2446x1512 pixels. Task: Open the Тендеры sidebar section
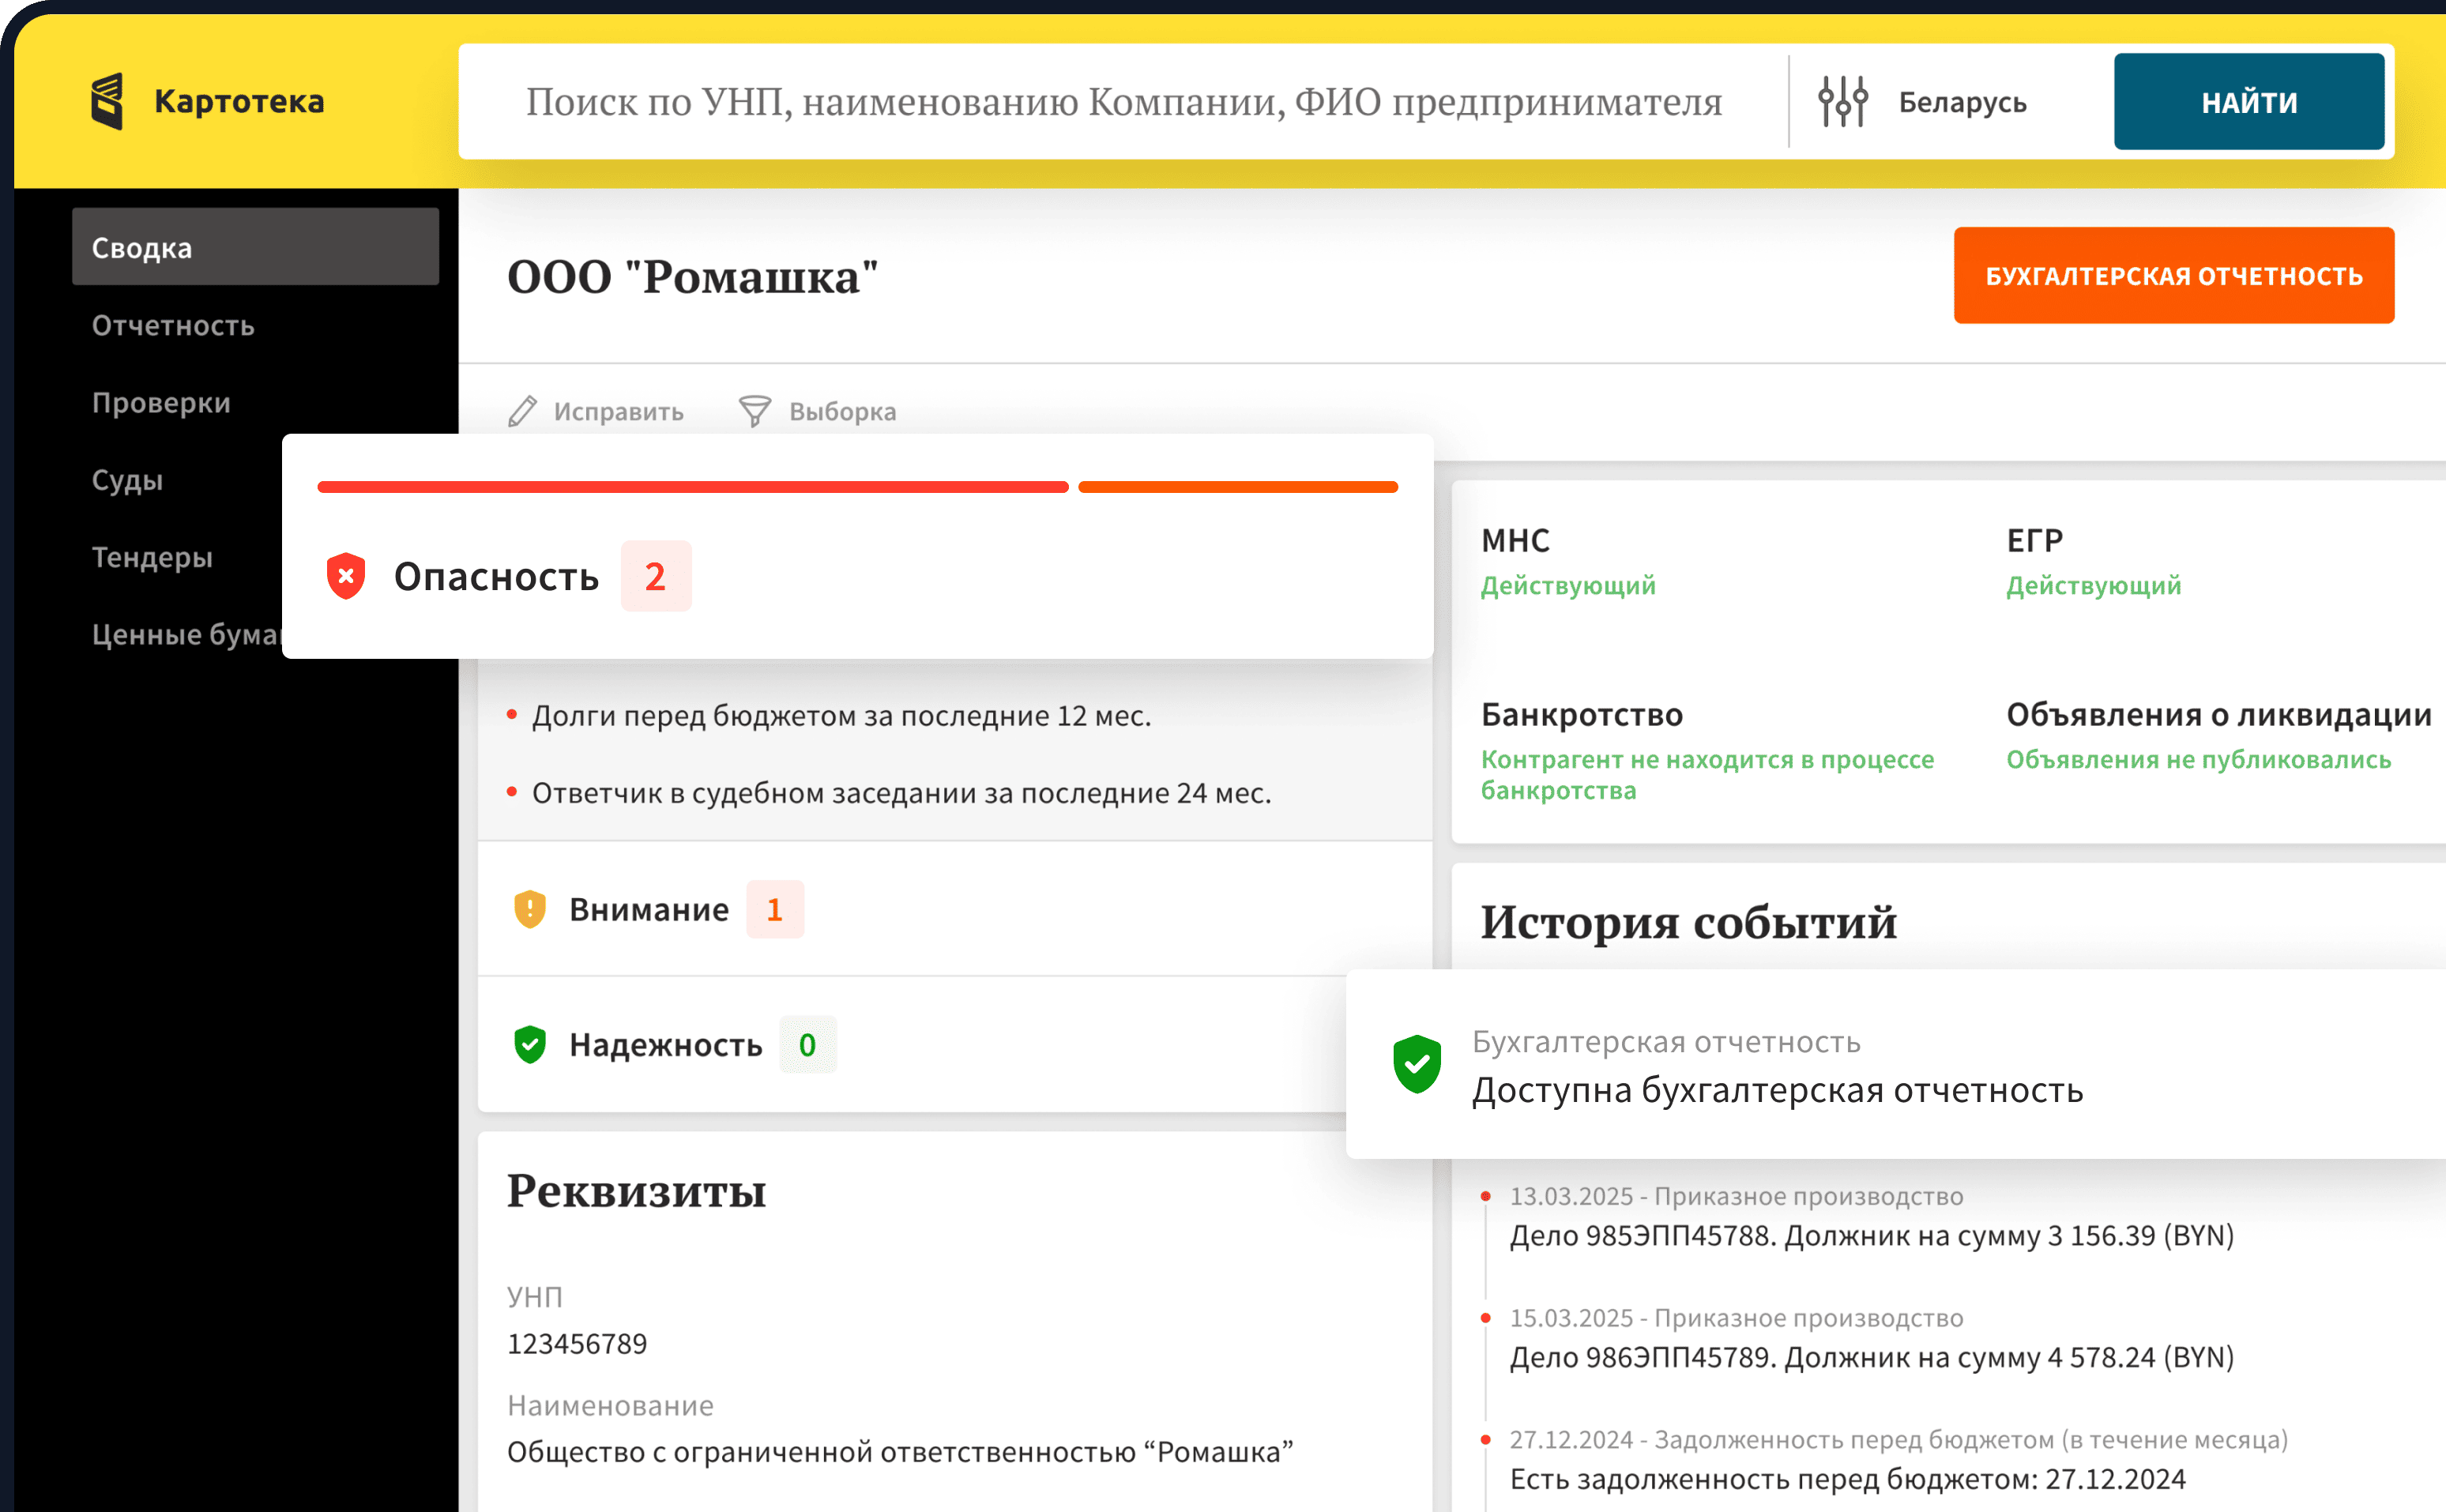[x=152, y=557]
